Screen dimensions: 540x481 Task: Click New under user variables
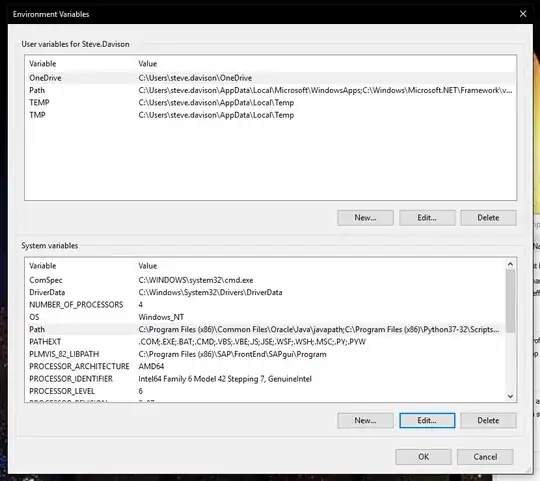(x=365, y=218)
